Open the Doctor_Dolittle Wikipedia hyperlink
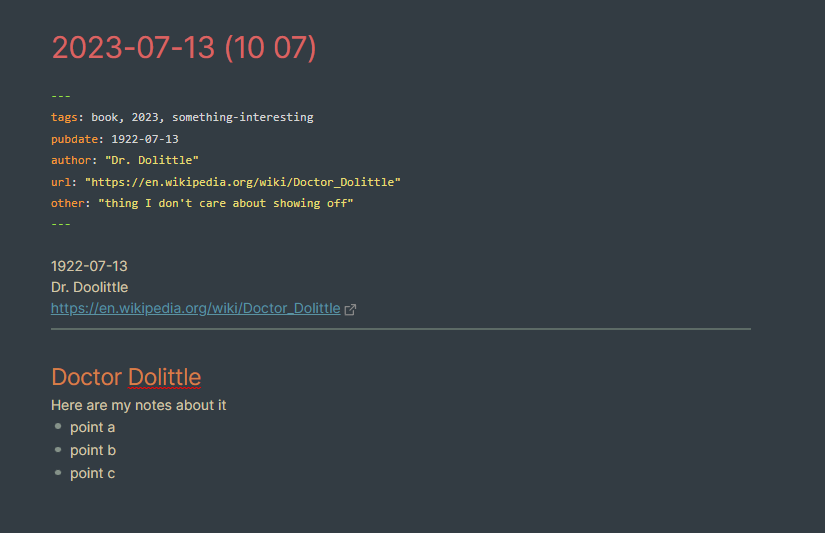The width and height of the screenshot is (825, 533). click(195, 309)
